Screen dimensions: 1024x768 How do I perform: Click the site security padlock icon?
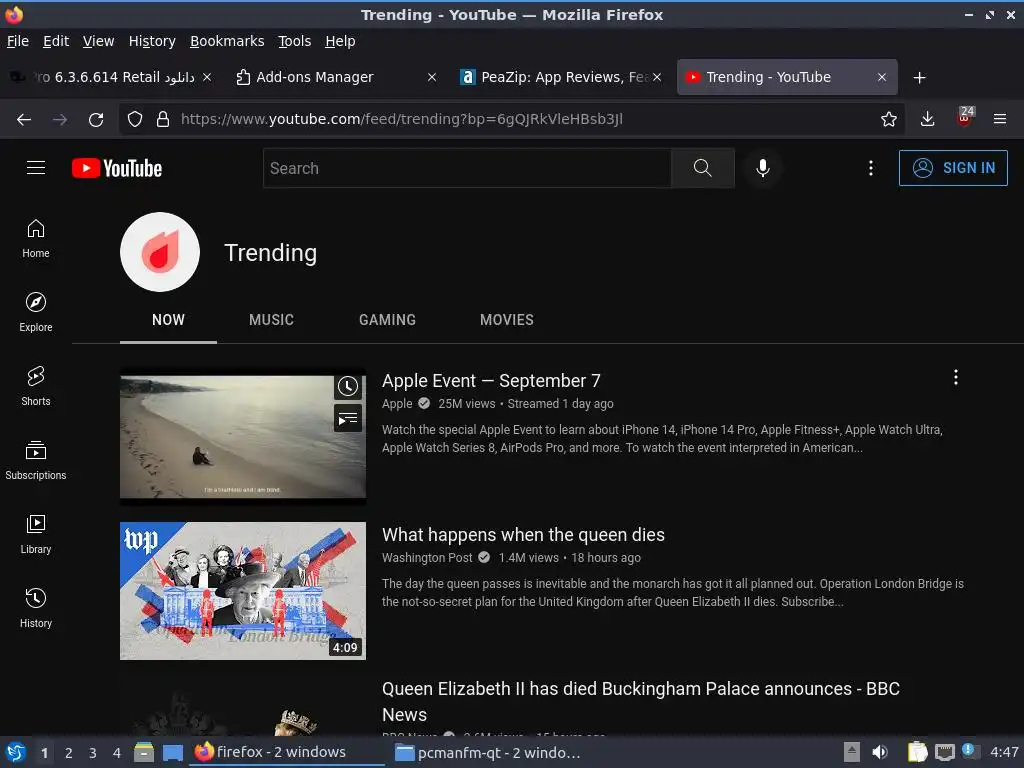coord(163,119)
